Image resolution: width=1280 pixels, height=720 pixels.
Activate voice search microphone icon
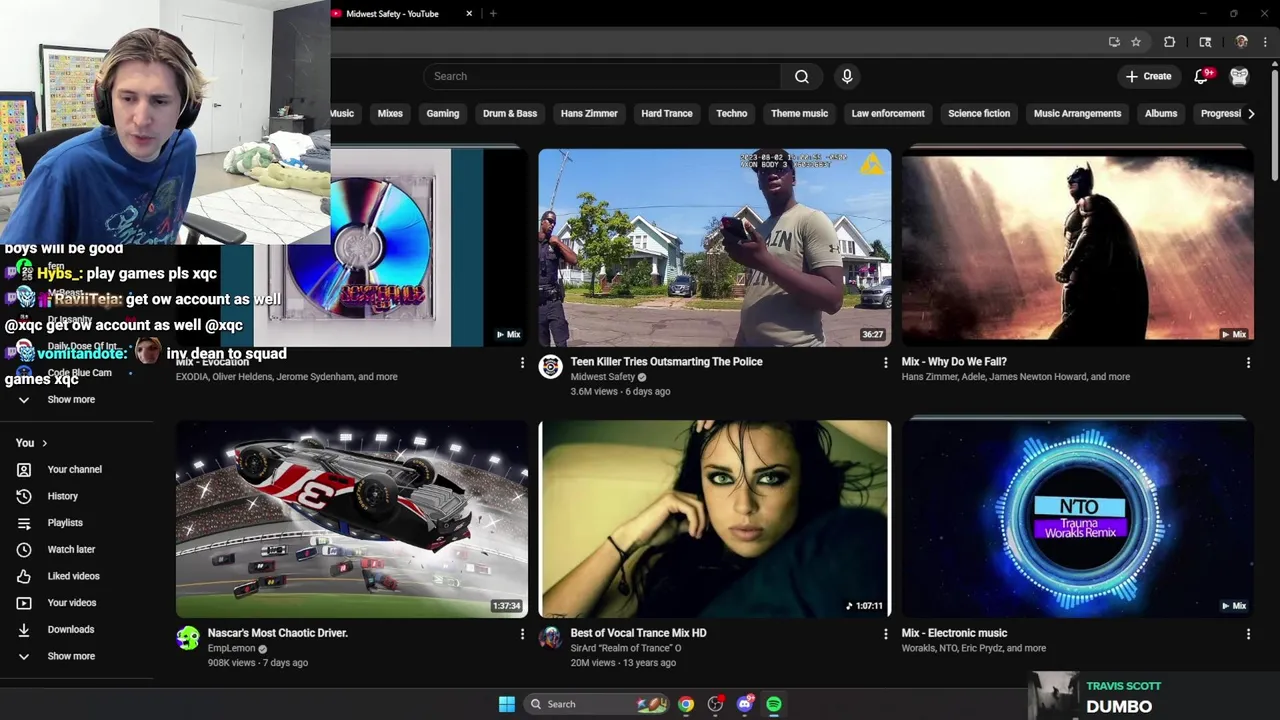pos(847,76)
